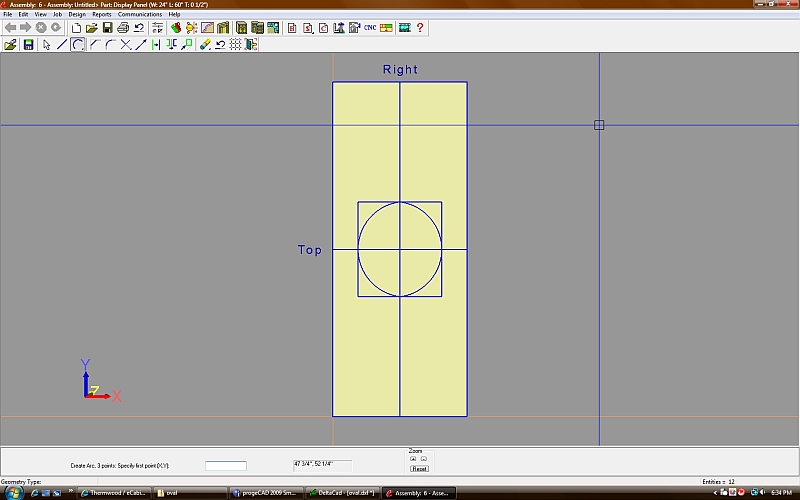Viewport: 800px width, 500px height.
Task: Select the pointer selection tool
Action: pyautogui.click(x=46, y=44)
